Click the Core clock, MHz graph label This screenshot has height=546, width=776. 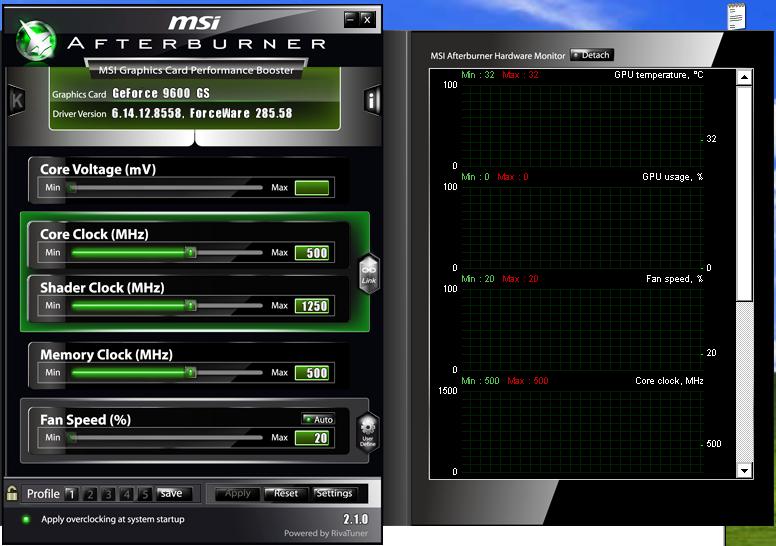669,381
